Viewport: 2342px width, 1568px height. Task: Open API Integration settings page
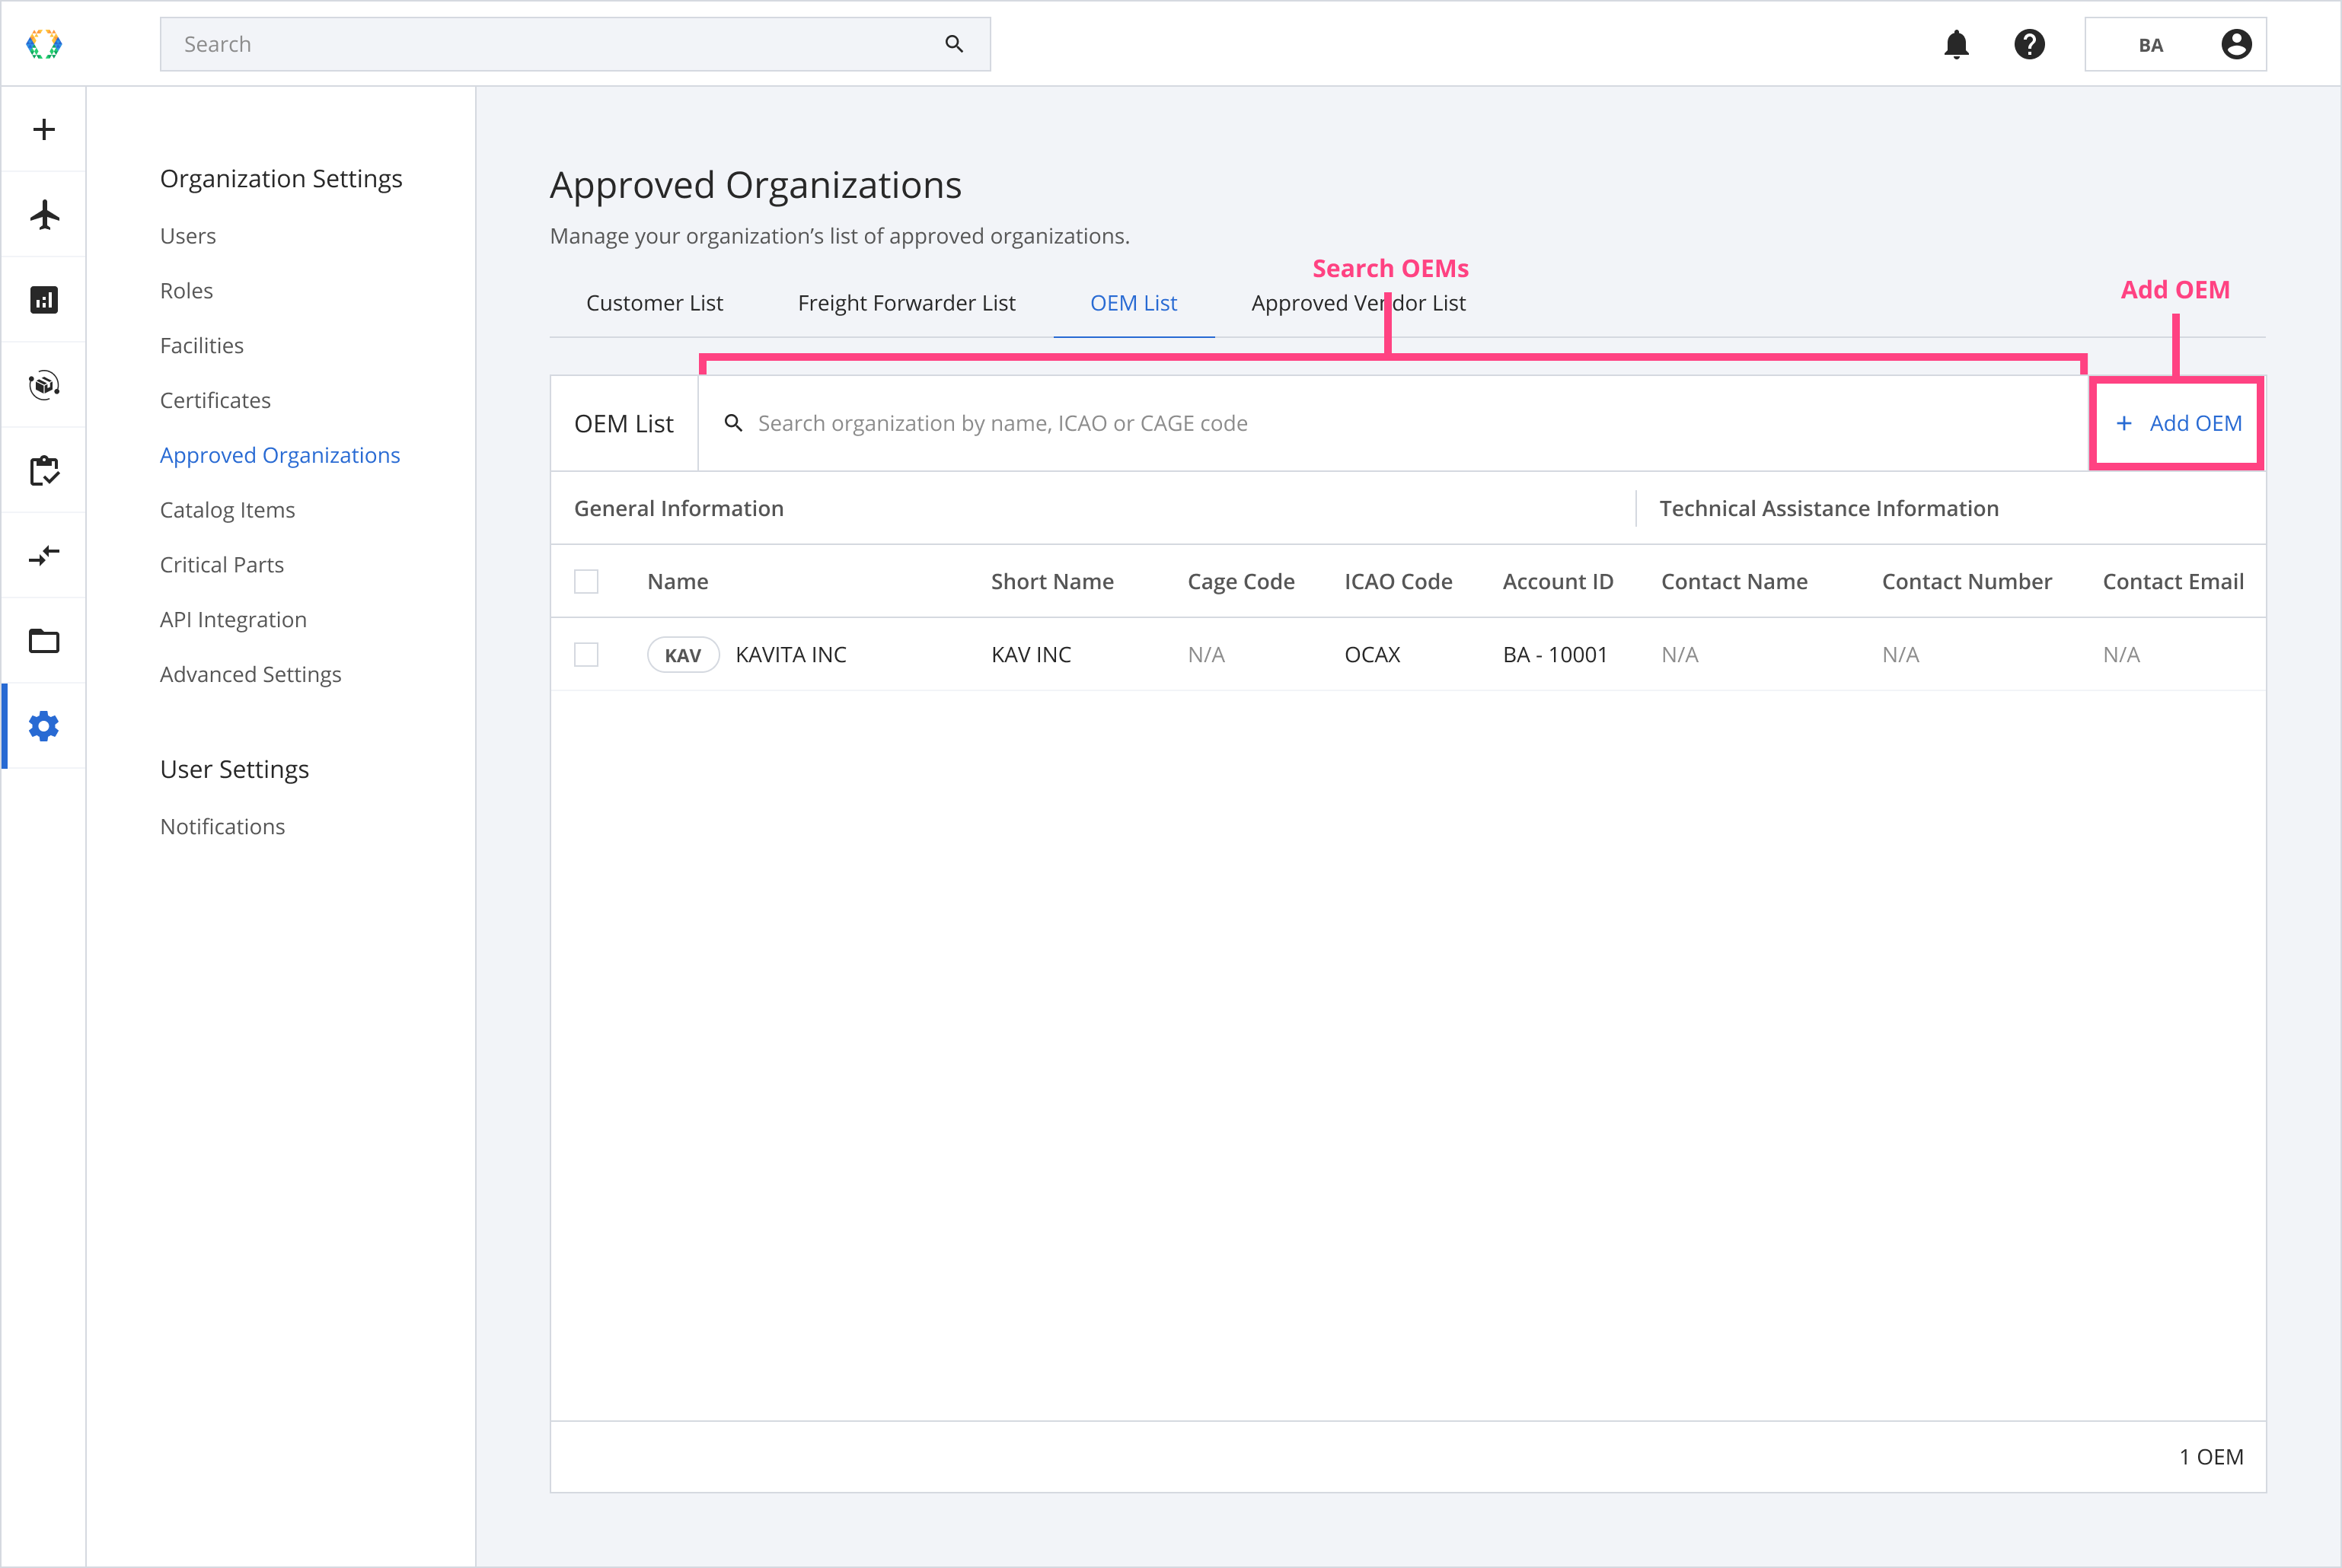(x=233, y=620)
